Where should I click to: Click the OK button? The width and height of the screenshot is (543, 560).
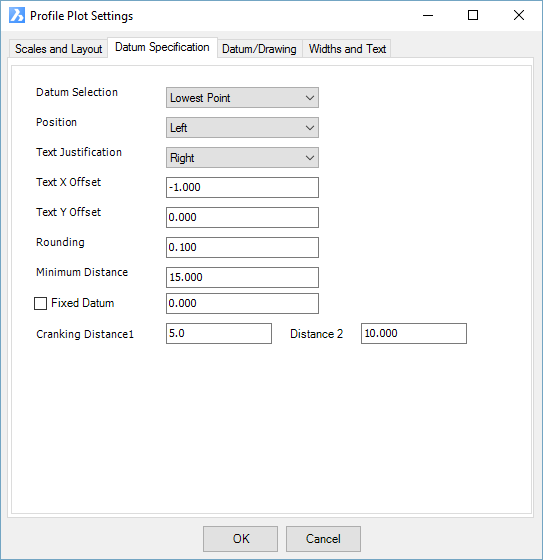click(240, 539)
